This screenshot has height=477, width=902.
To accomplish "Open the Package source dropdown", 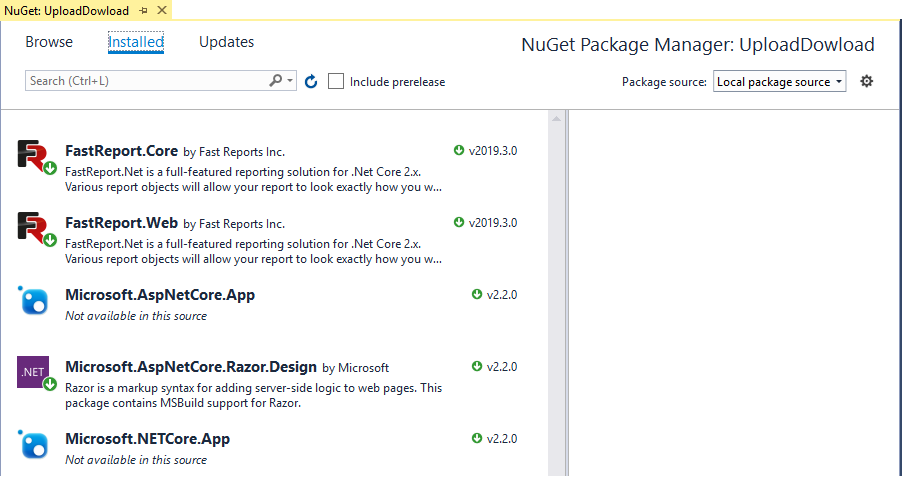I will pos(779,82).
